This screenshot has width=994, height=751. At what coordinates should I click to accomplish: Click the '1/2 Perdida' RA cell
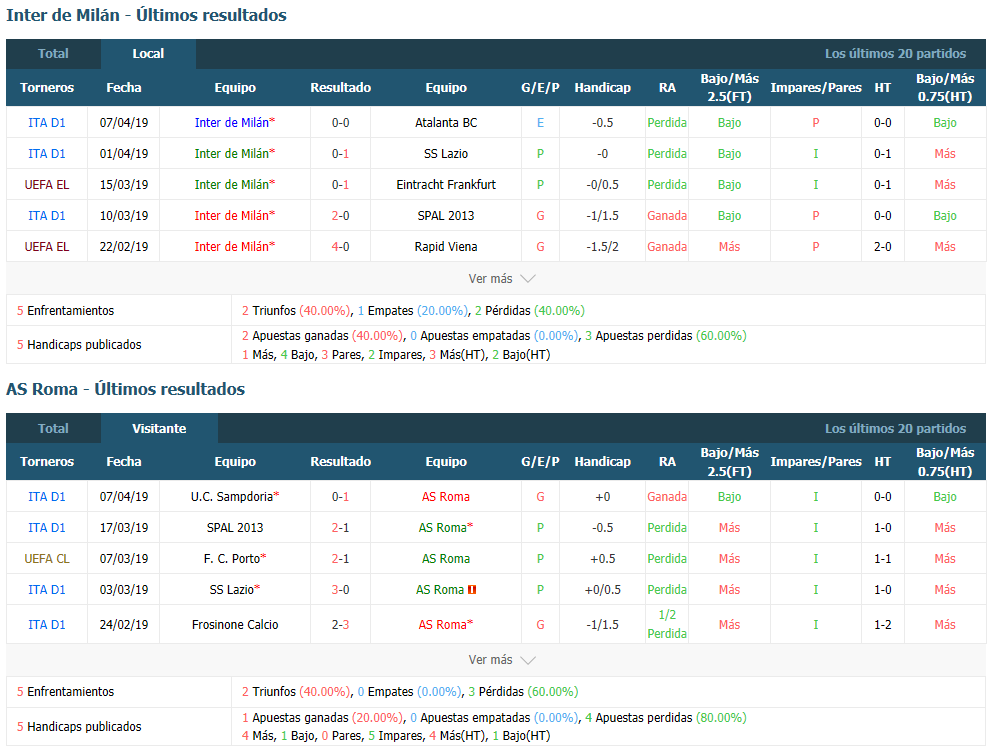pyautogui.click(x=667, y=625)
